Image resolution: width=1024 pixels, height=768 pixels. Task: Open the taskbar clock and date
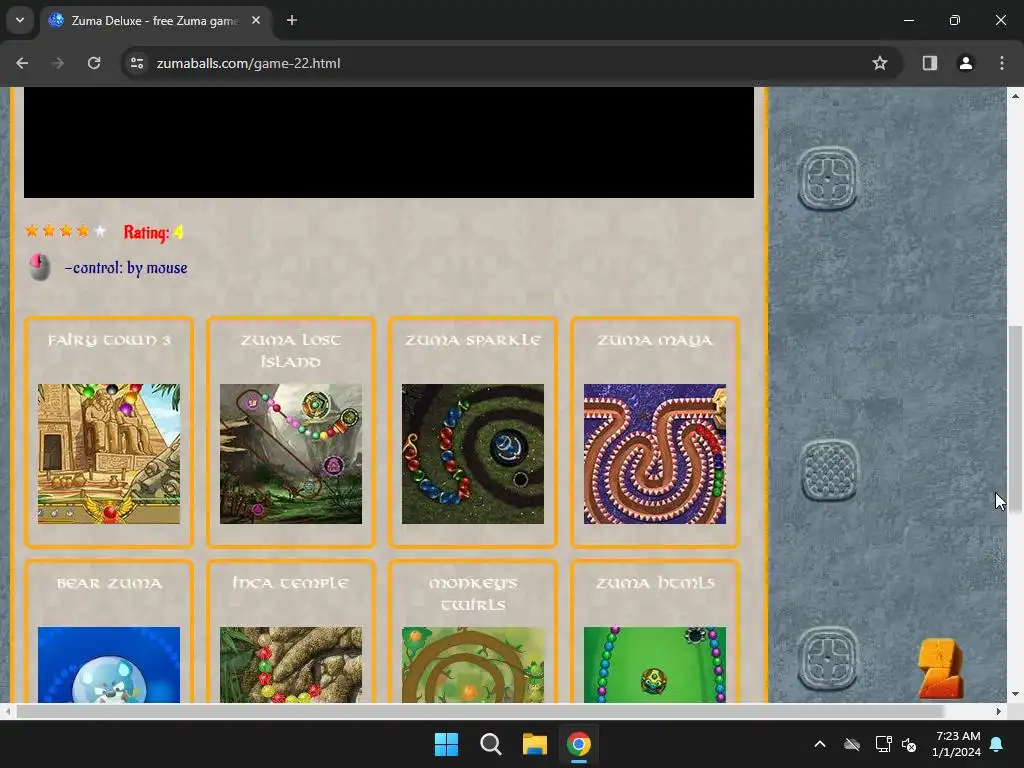coord(957,744)
